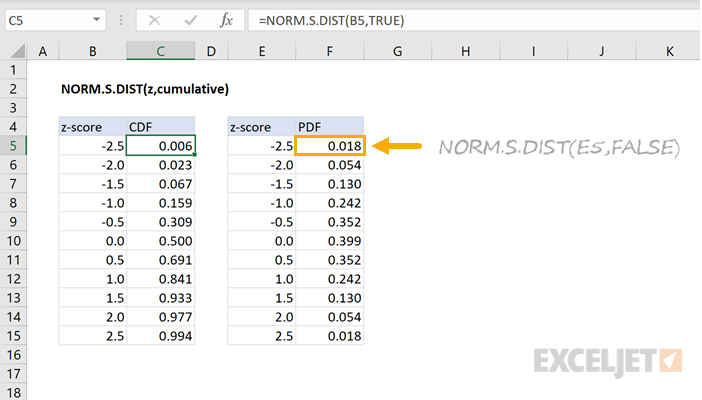Select cell F6 showing 0.054
The image size is (702, 400).
pos(330,165)
